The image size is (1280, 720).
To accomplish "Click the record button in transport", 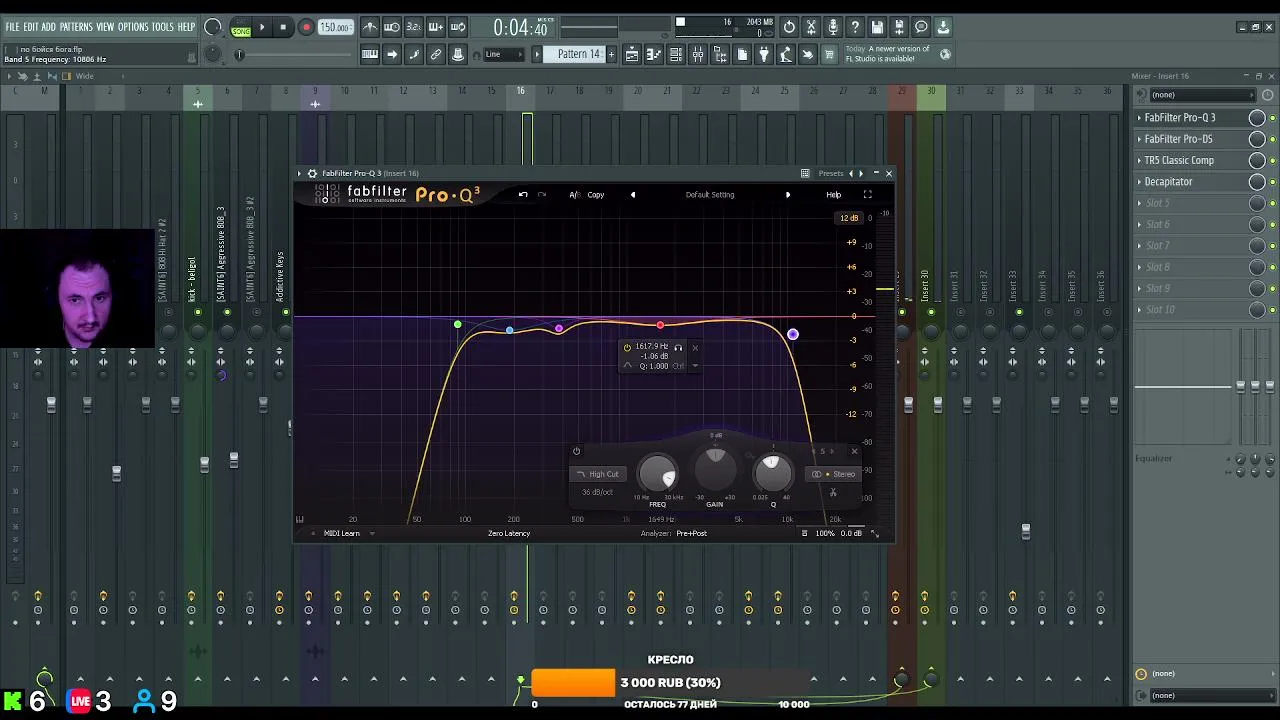I will pyautogui.click(x=306, y=28).
